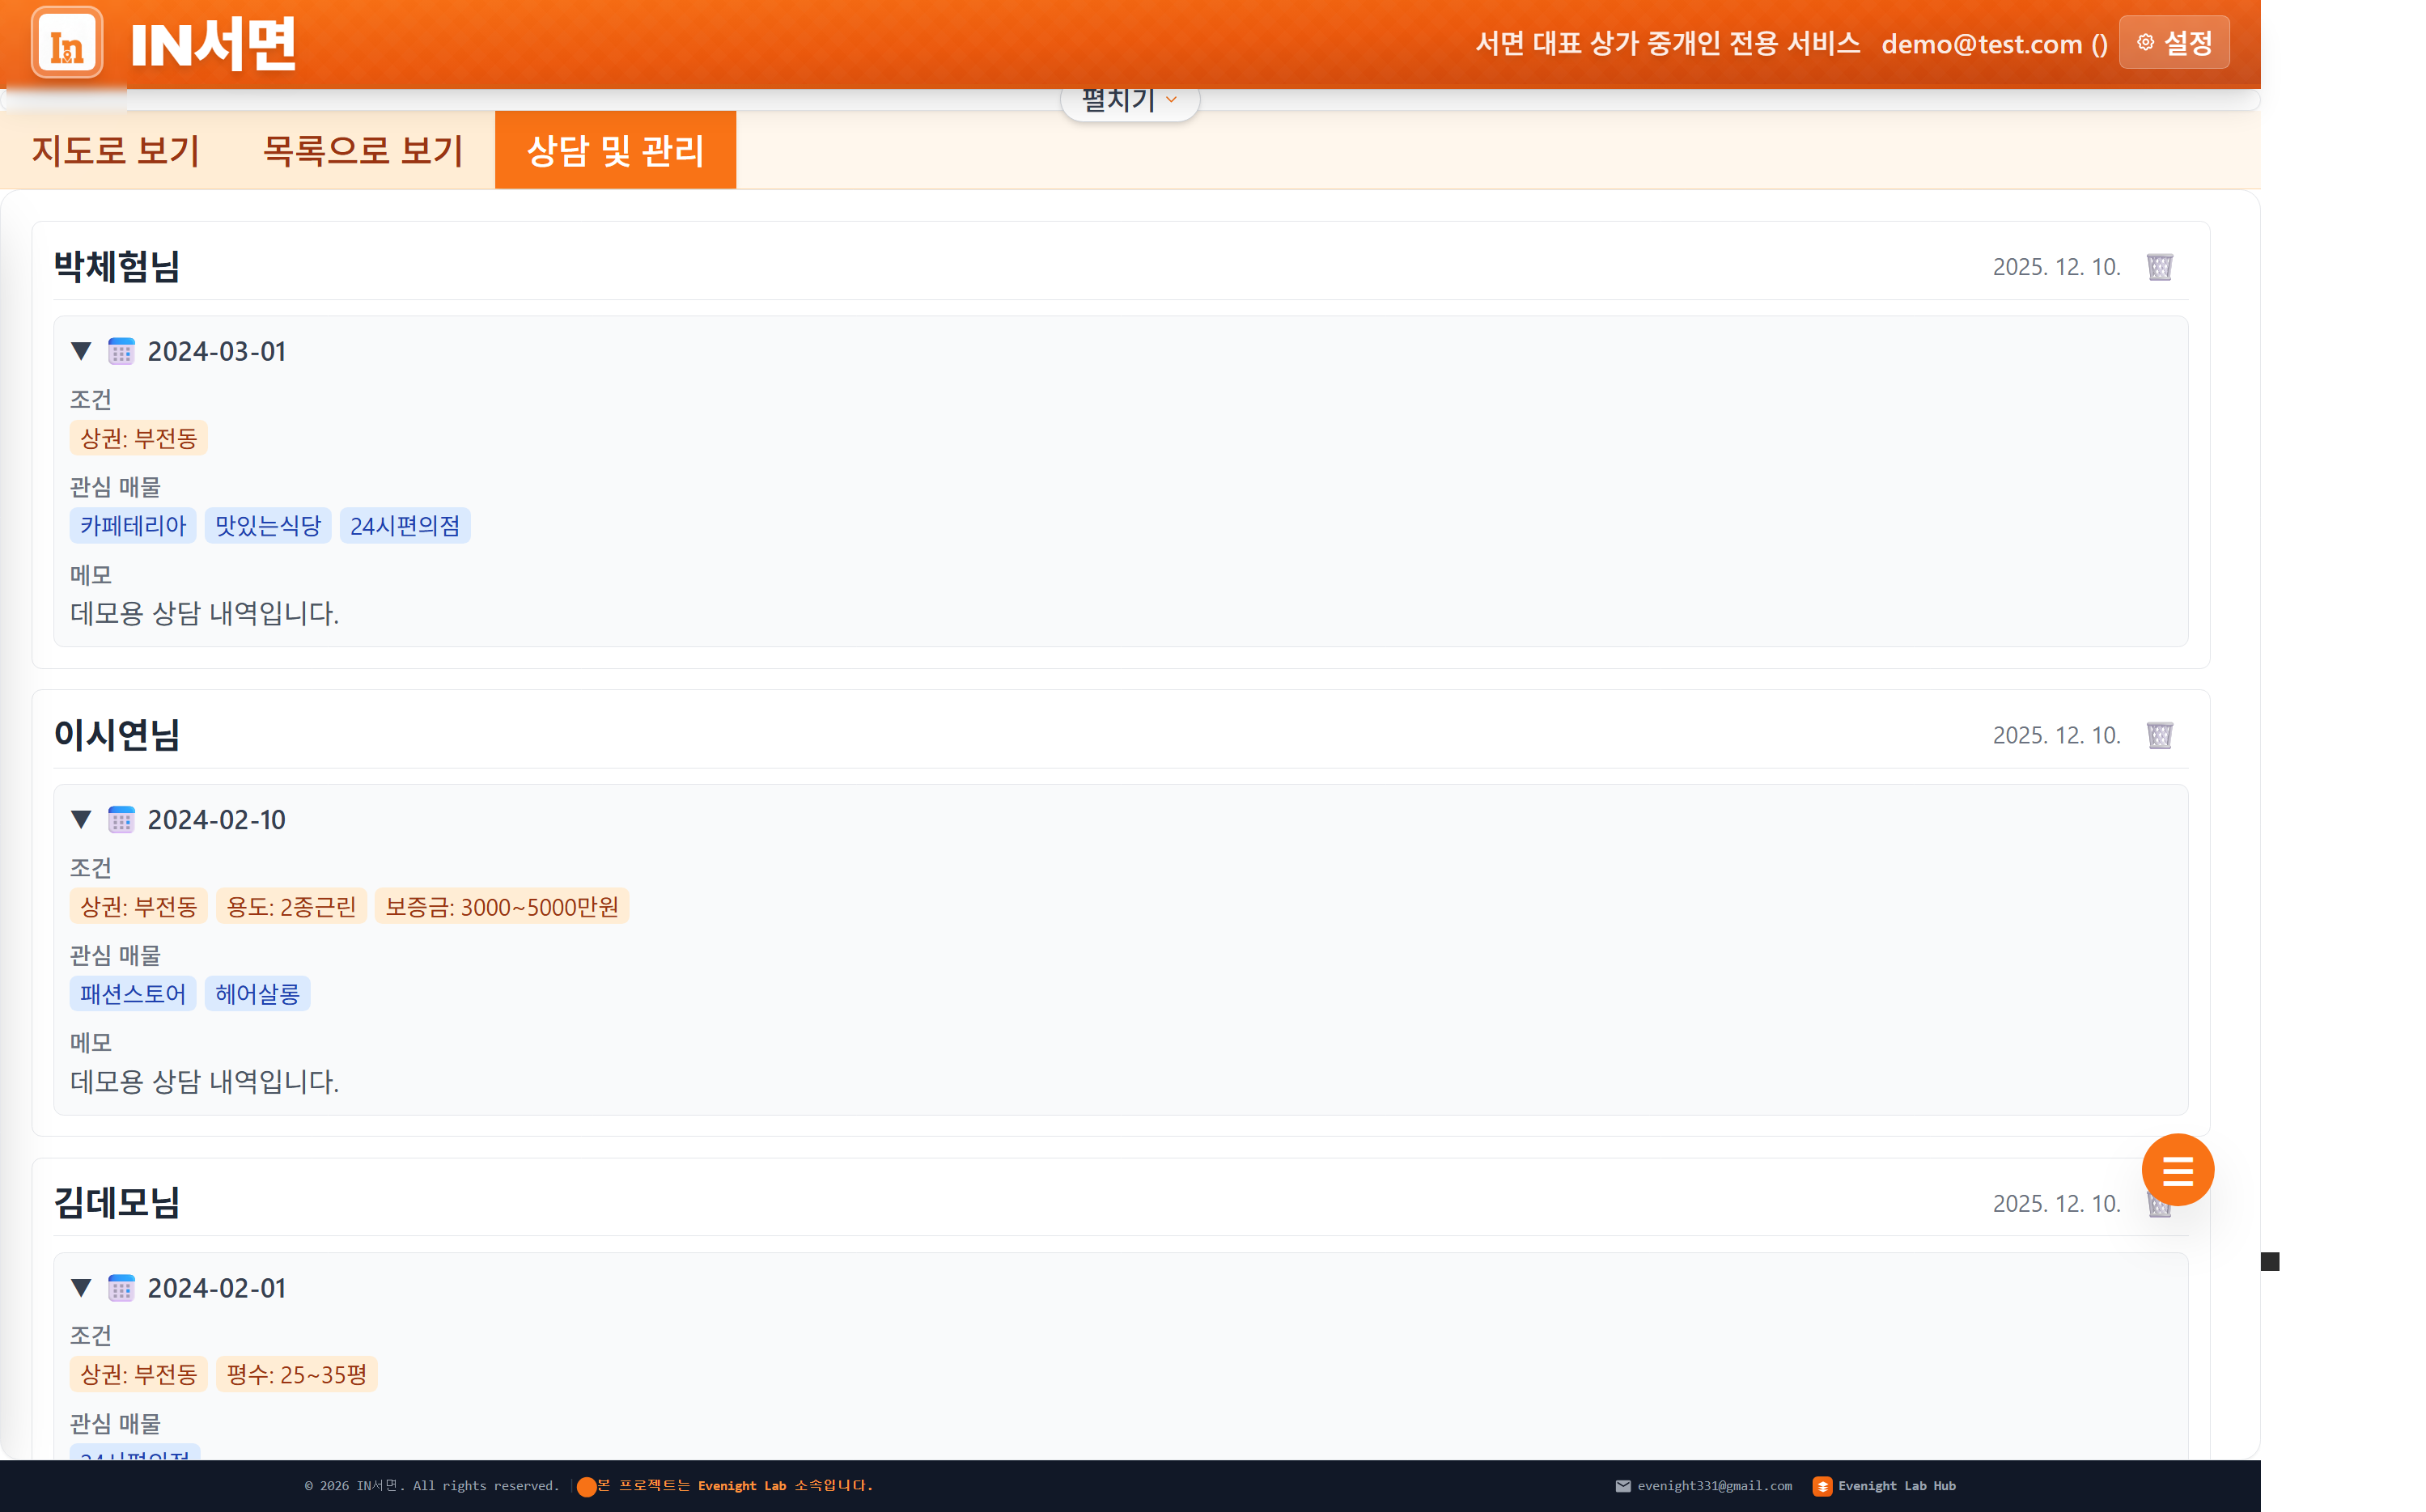This screenshot has height=1512, width=2426.
Task: Switch to 지도로 보기 tab
Action: [x=116, y=150]
